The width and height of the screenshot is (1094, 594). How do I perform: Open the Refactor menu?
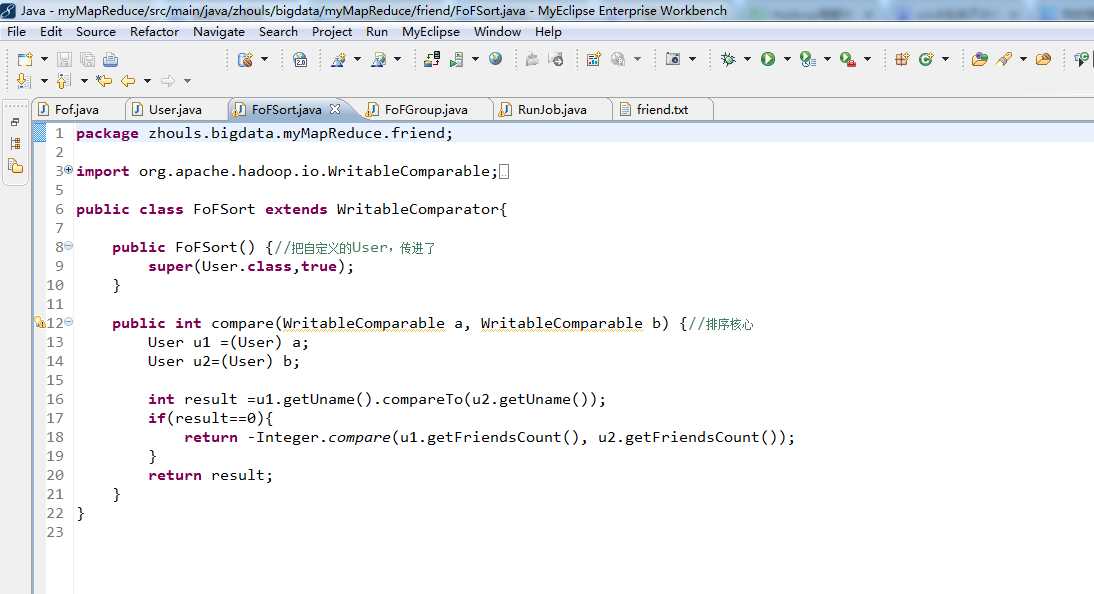(154, 31)
